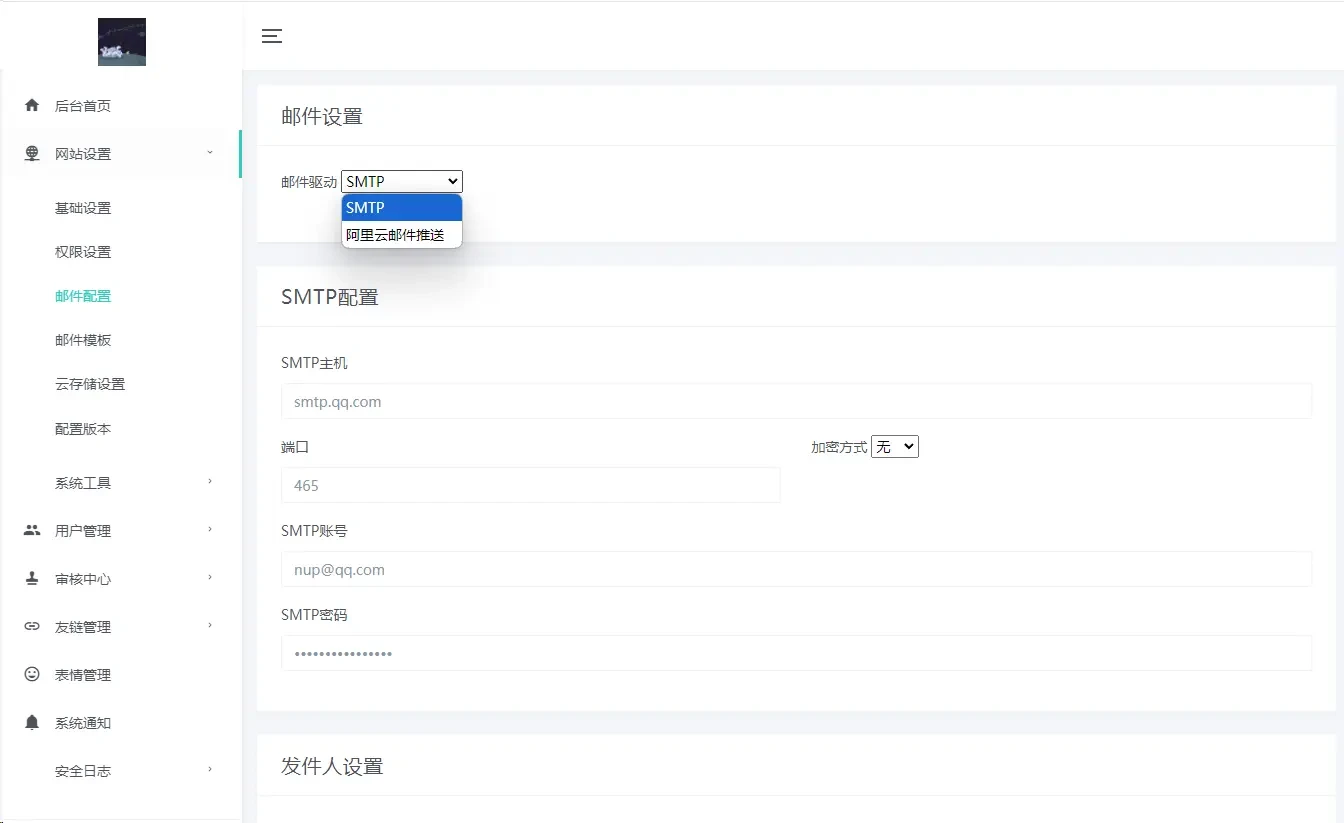This screenshot has height=823, width=1344.
Task: Open the 加密方式 dropdown
Action: pos(895,447)
